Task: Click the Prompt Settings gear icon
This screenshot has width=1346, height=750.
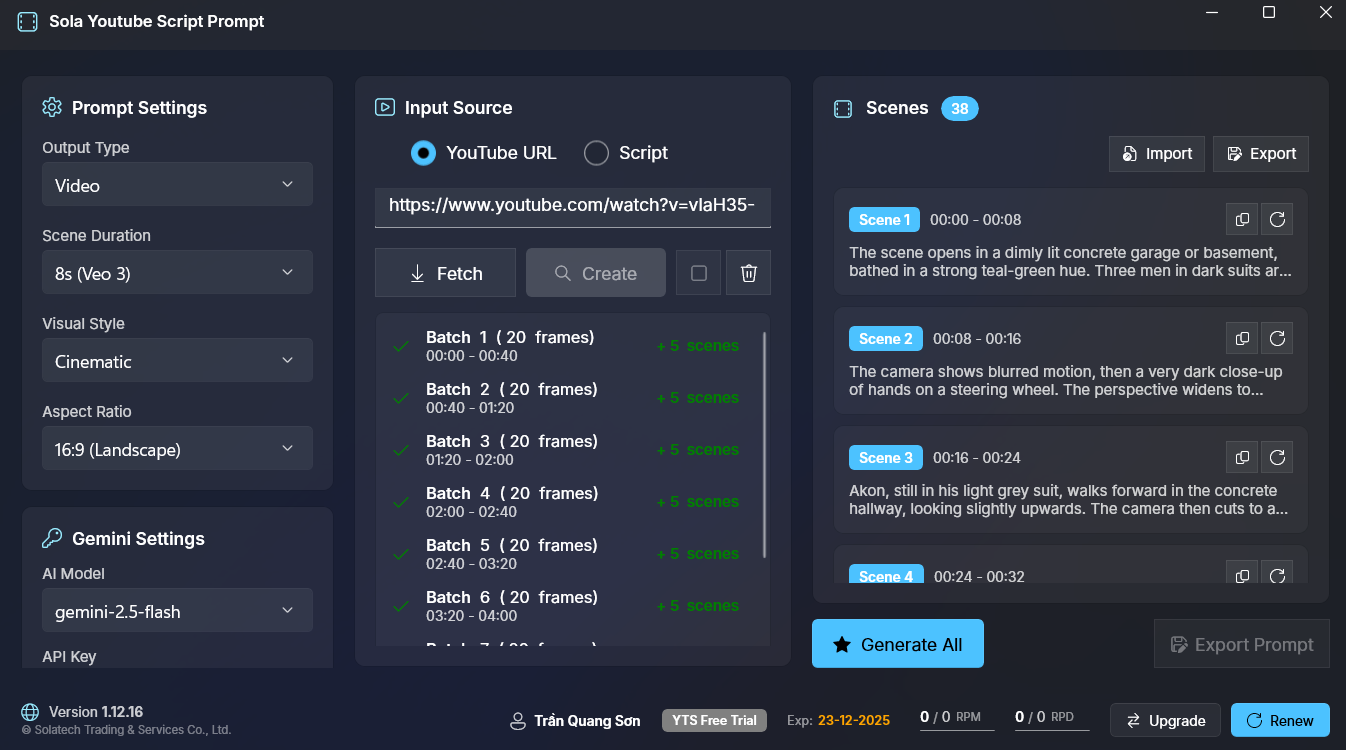Action: click(52, 107)
